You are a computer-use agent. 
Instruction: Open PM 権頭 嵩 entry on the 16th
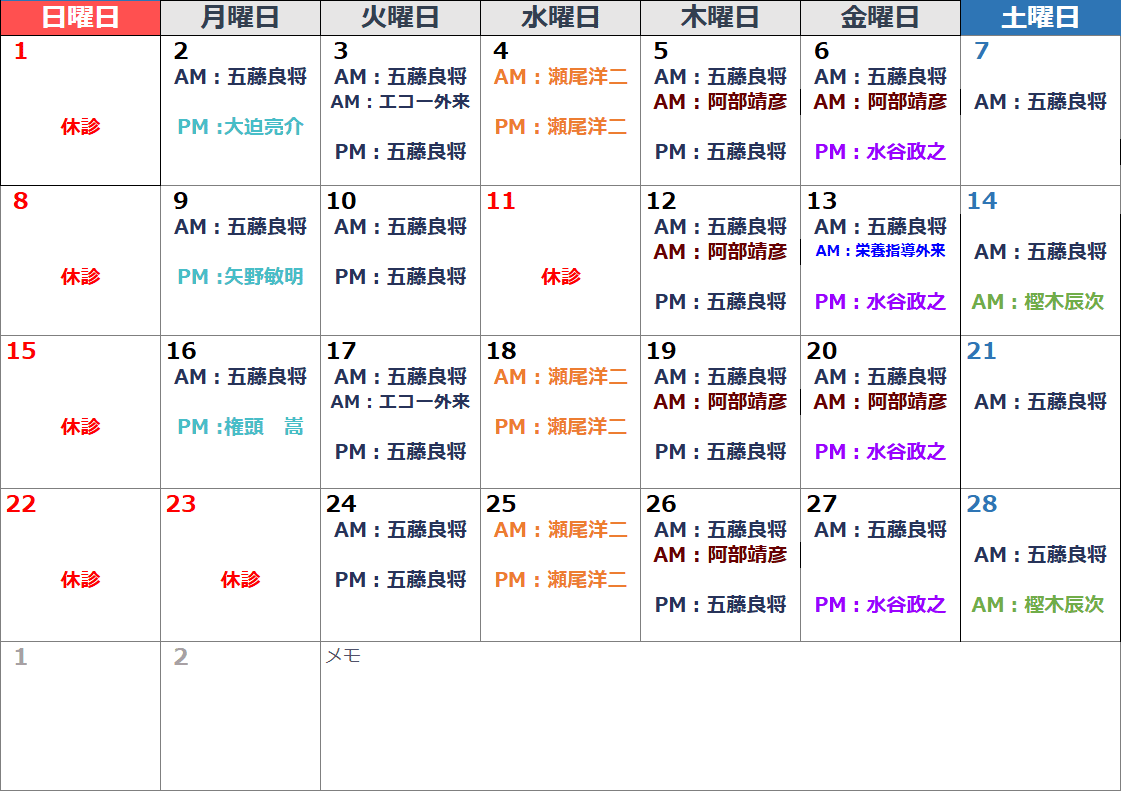[240, 427]
